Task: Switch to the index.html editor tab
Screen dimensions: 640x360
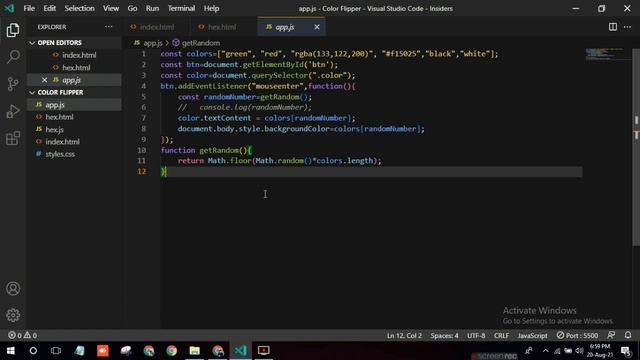Action: coord(156,27)
